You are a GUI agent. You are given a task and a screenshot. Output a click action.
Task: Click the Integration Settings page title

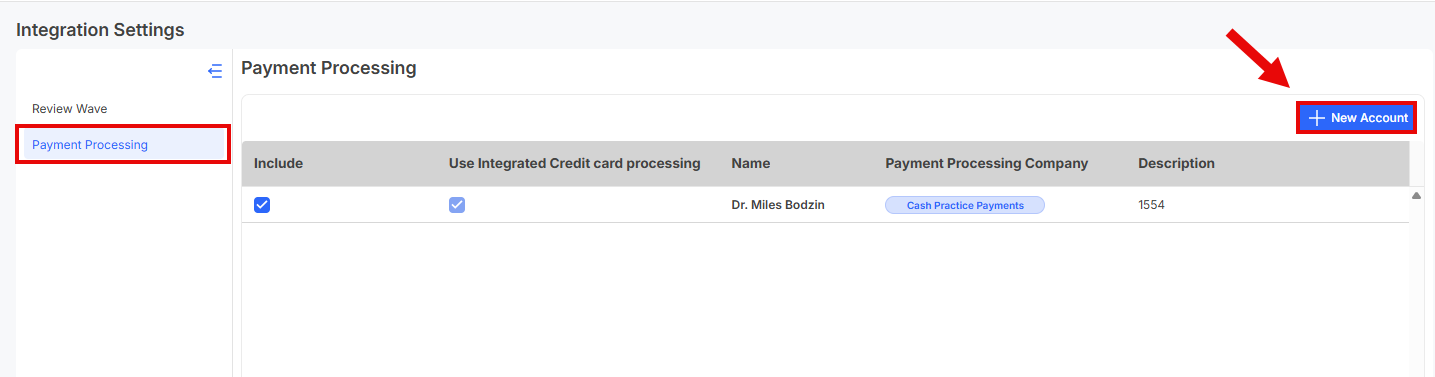[x=100, y=30]
